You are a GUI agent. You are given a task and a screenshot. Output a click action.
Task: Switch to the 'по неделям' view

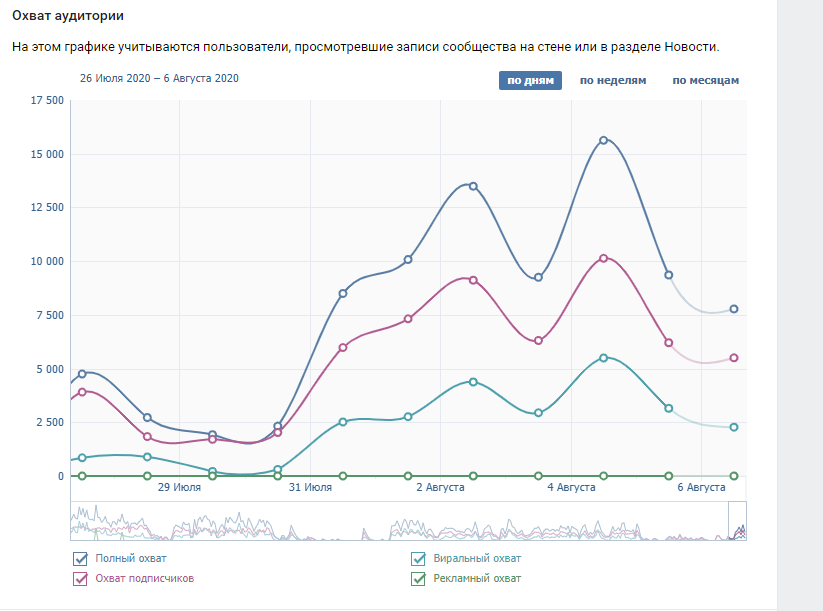pos(613,81)
